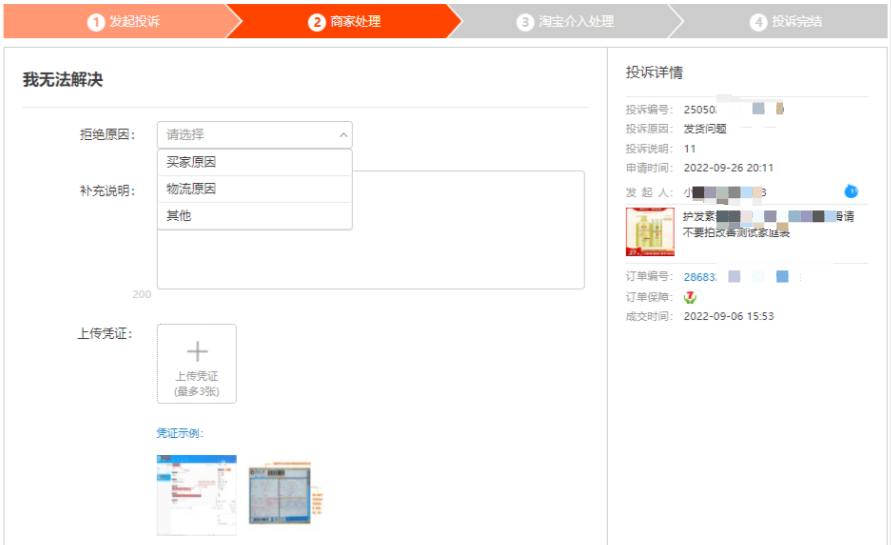Click the blue Wangwang chat icon beside 发起人

[851, 191]
